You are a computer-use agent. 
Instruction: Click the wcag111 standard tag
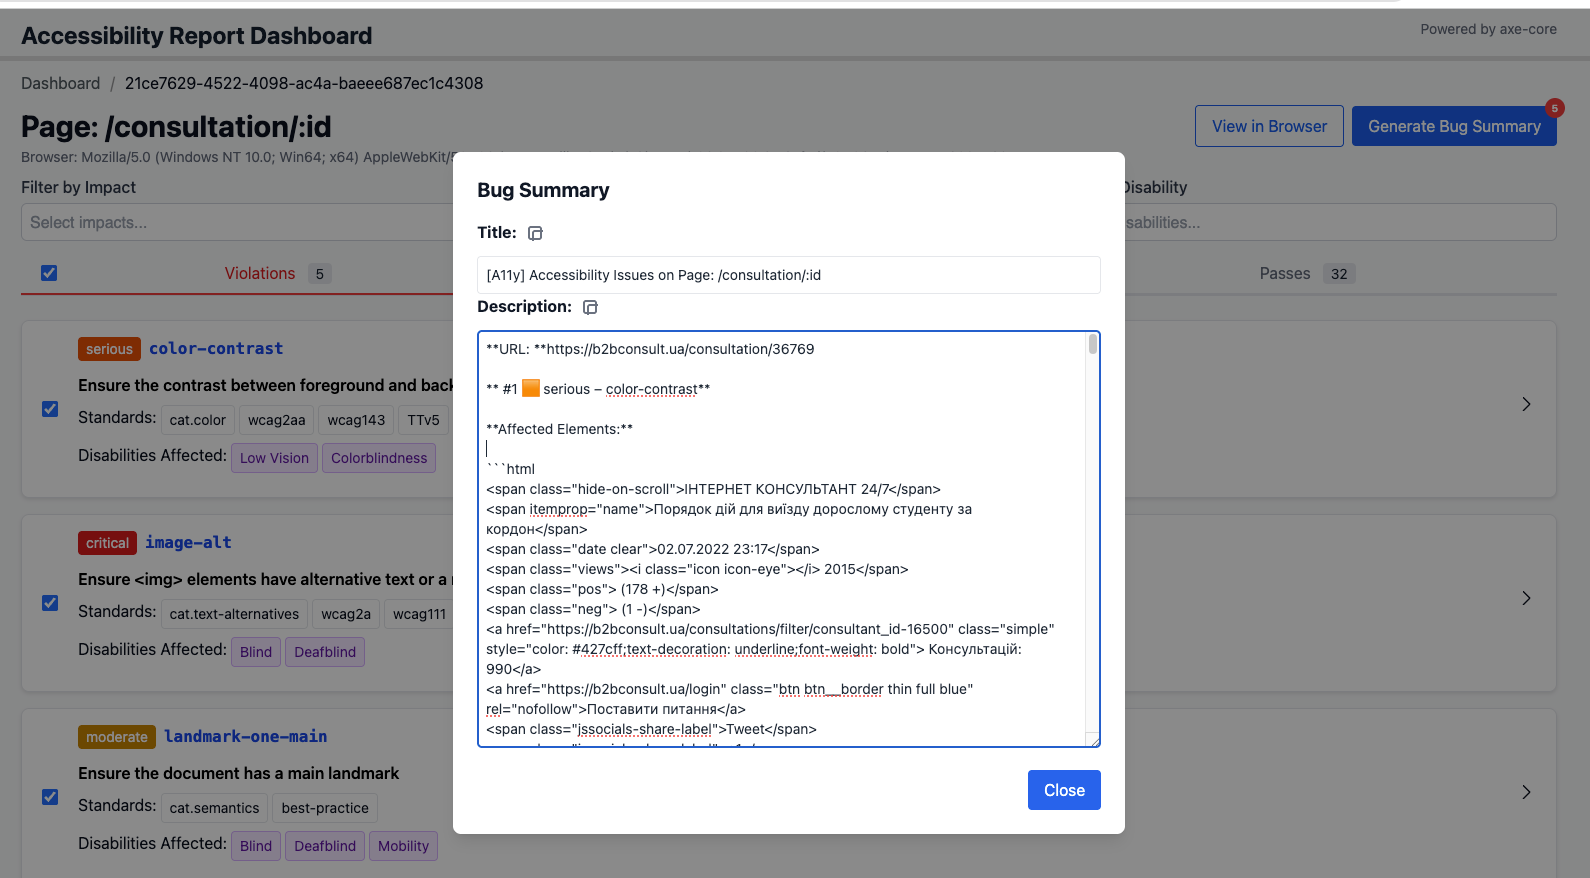[x=419, y=614]
